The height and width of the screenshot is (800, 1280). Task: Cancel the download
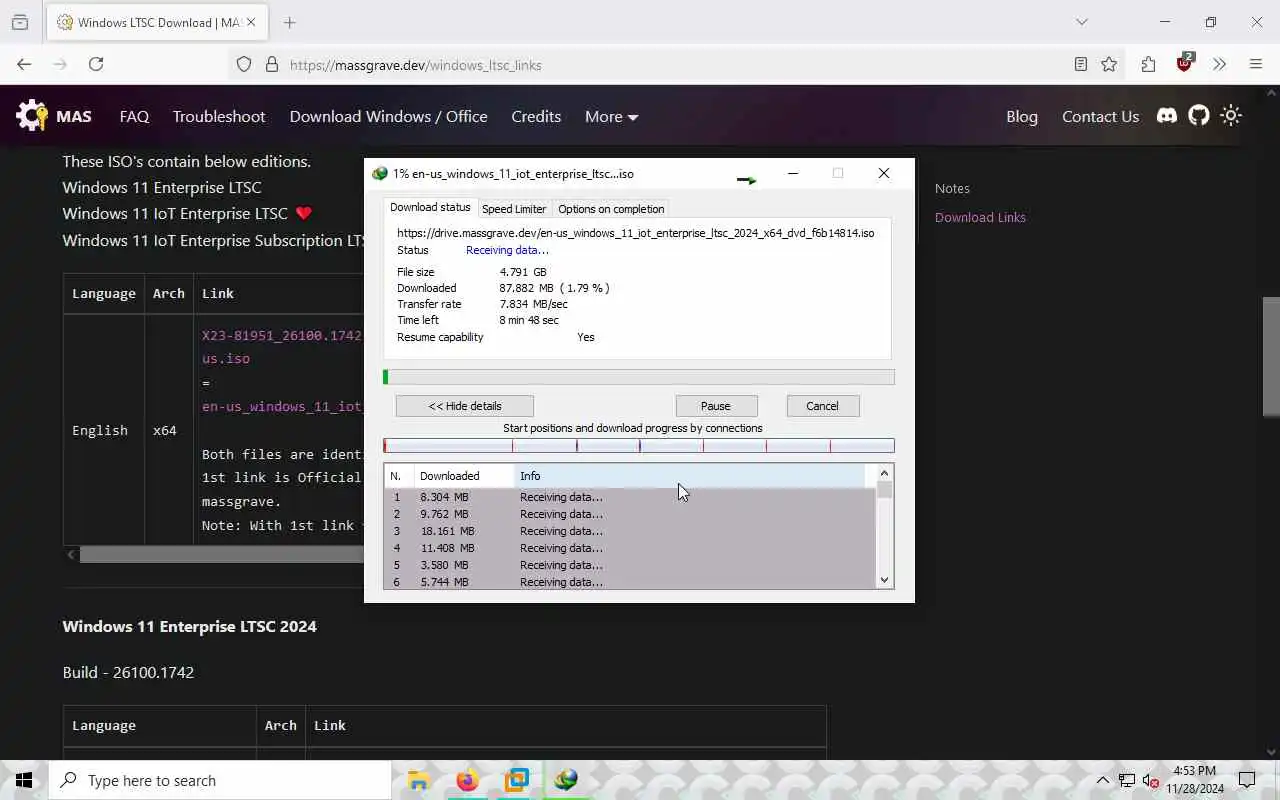[822, 406]
